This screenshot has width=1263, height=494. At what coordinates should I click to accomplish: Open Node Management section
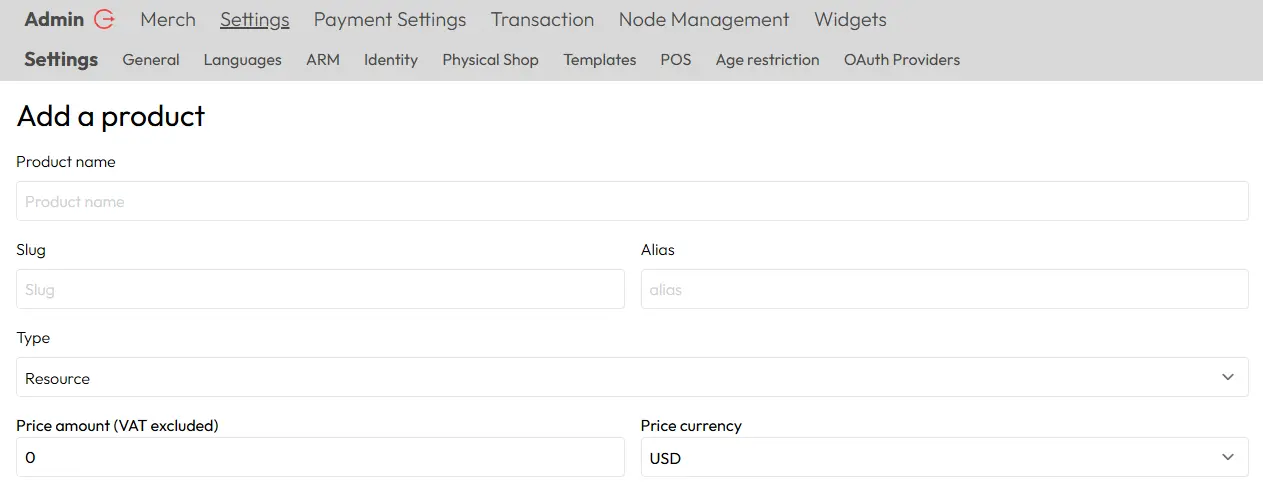coord(704,19)
